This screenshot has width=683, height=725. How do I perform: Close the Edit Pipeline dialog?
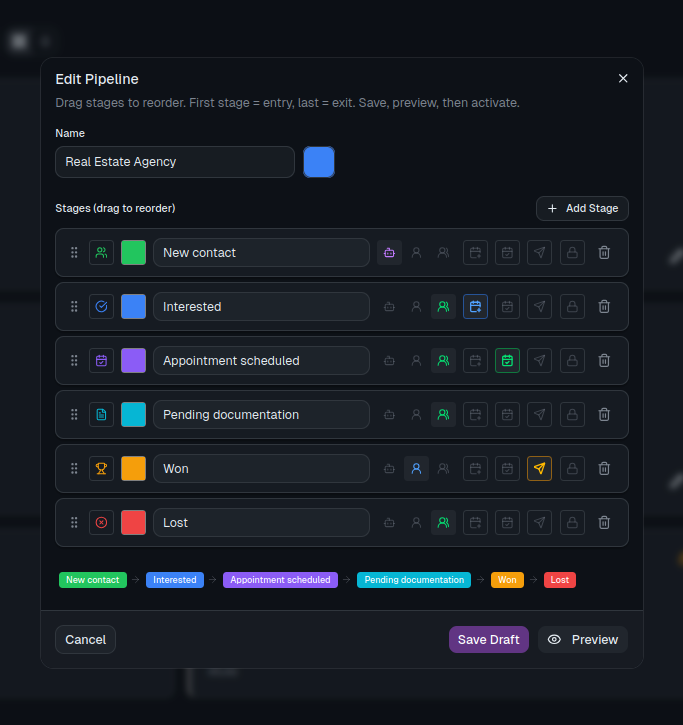point(623,79)
